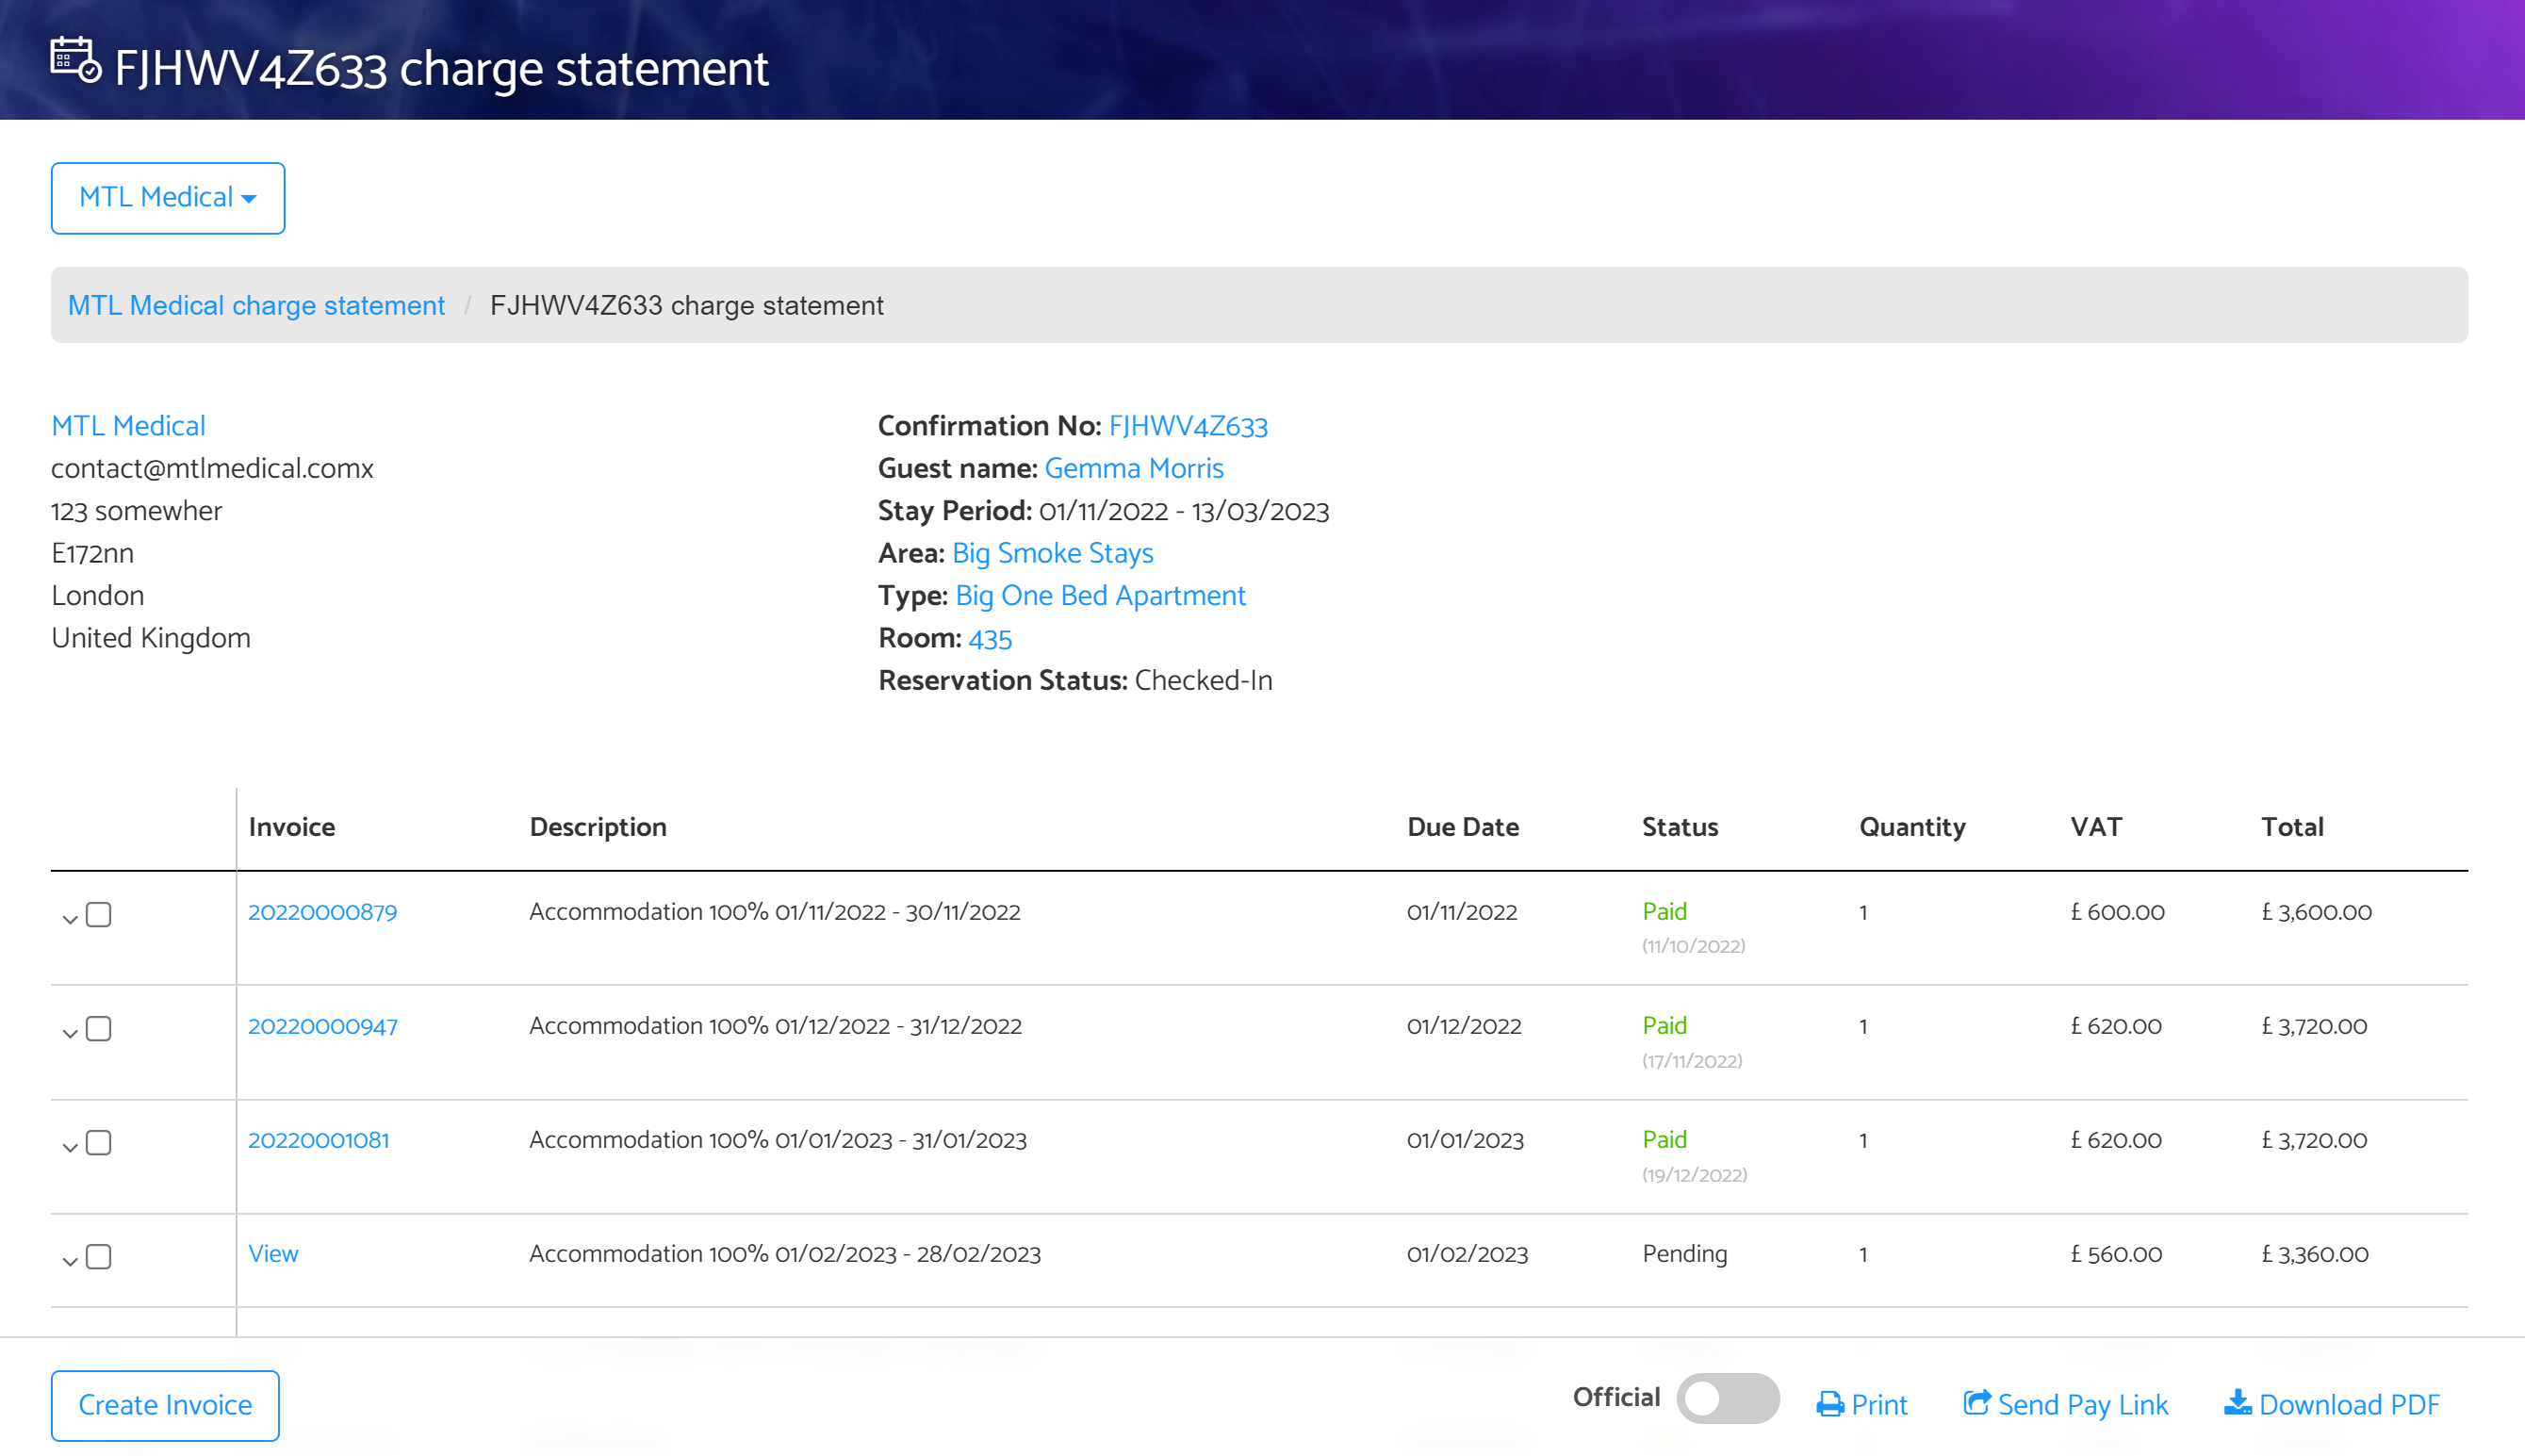Open guest Gemma Morris profile
2525x1456 pixels.
(x=1134, y=468)
